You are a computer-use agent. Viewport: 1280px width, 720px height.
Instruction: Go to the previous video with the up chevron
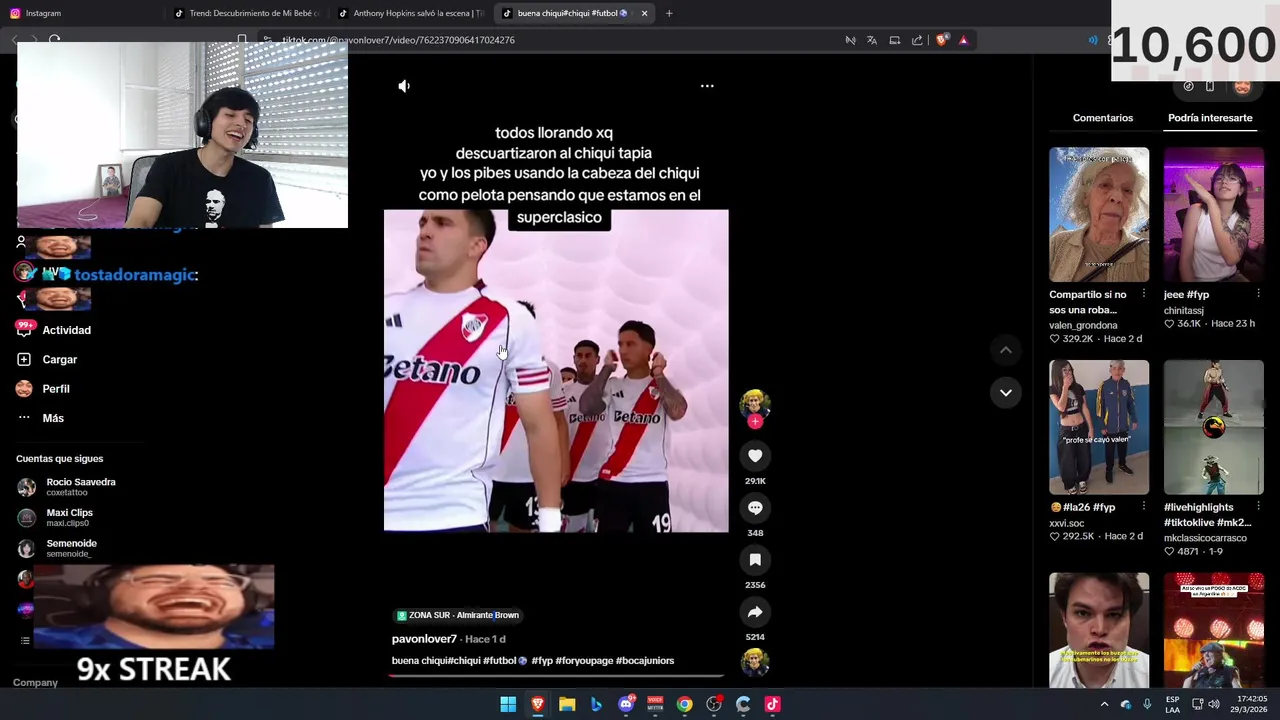coord(1005,350)
